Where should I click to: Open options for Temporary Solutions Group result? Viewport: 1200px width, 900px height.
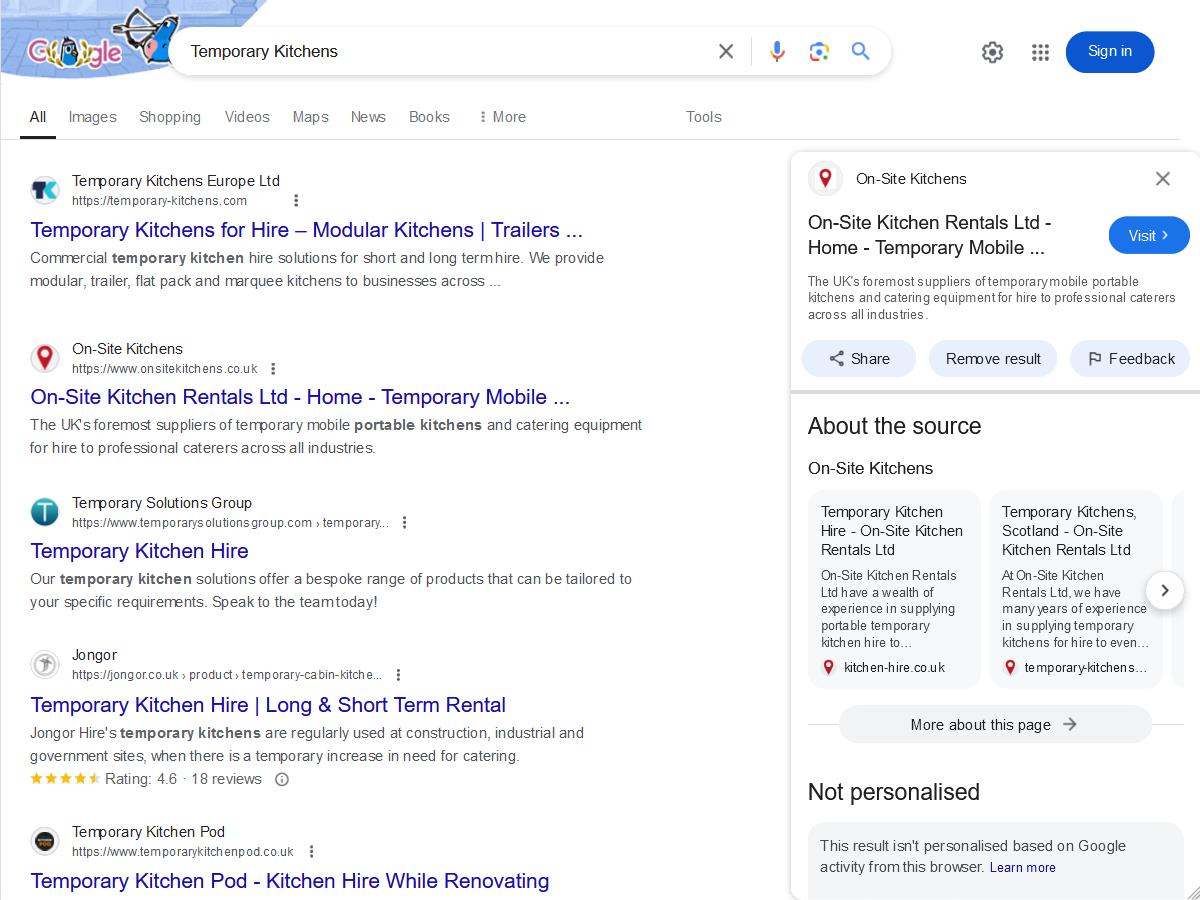[x=404, y=523]
